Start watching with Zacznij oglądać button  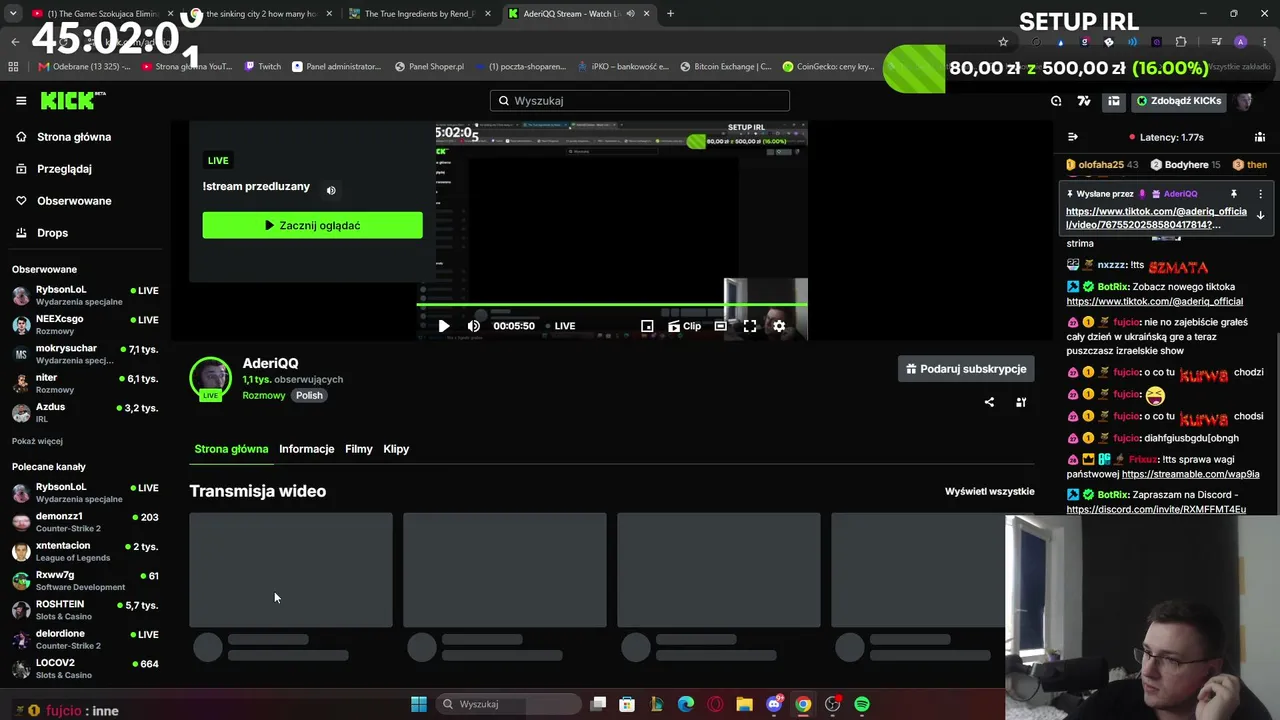(x=312, y=225)
